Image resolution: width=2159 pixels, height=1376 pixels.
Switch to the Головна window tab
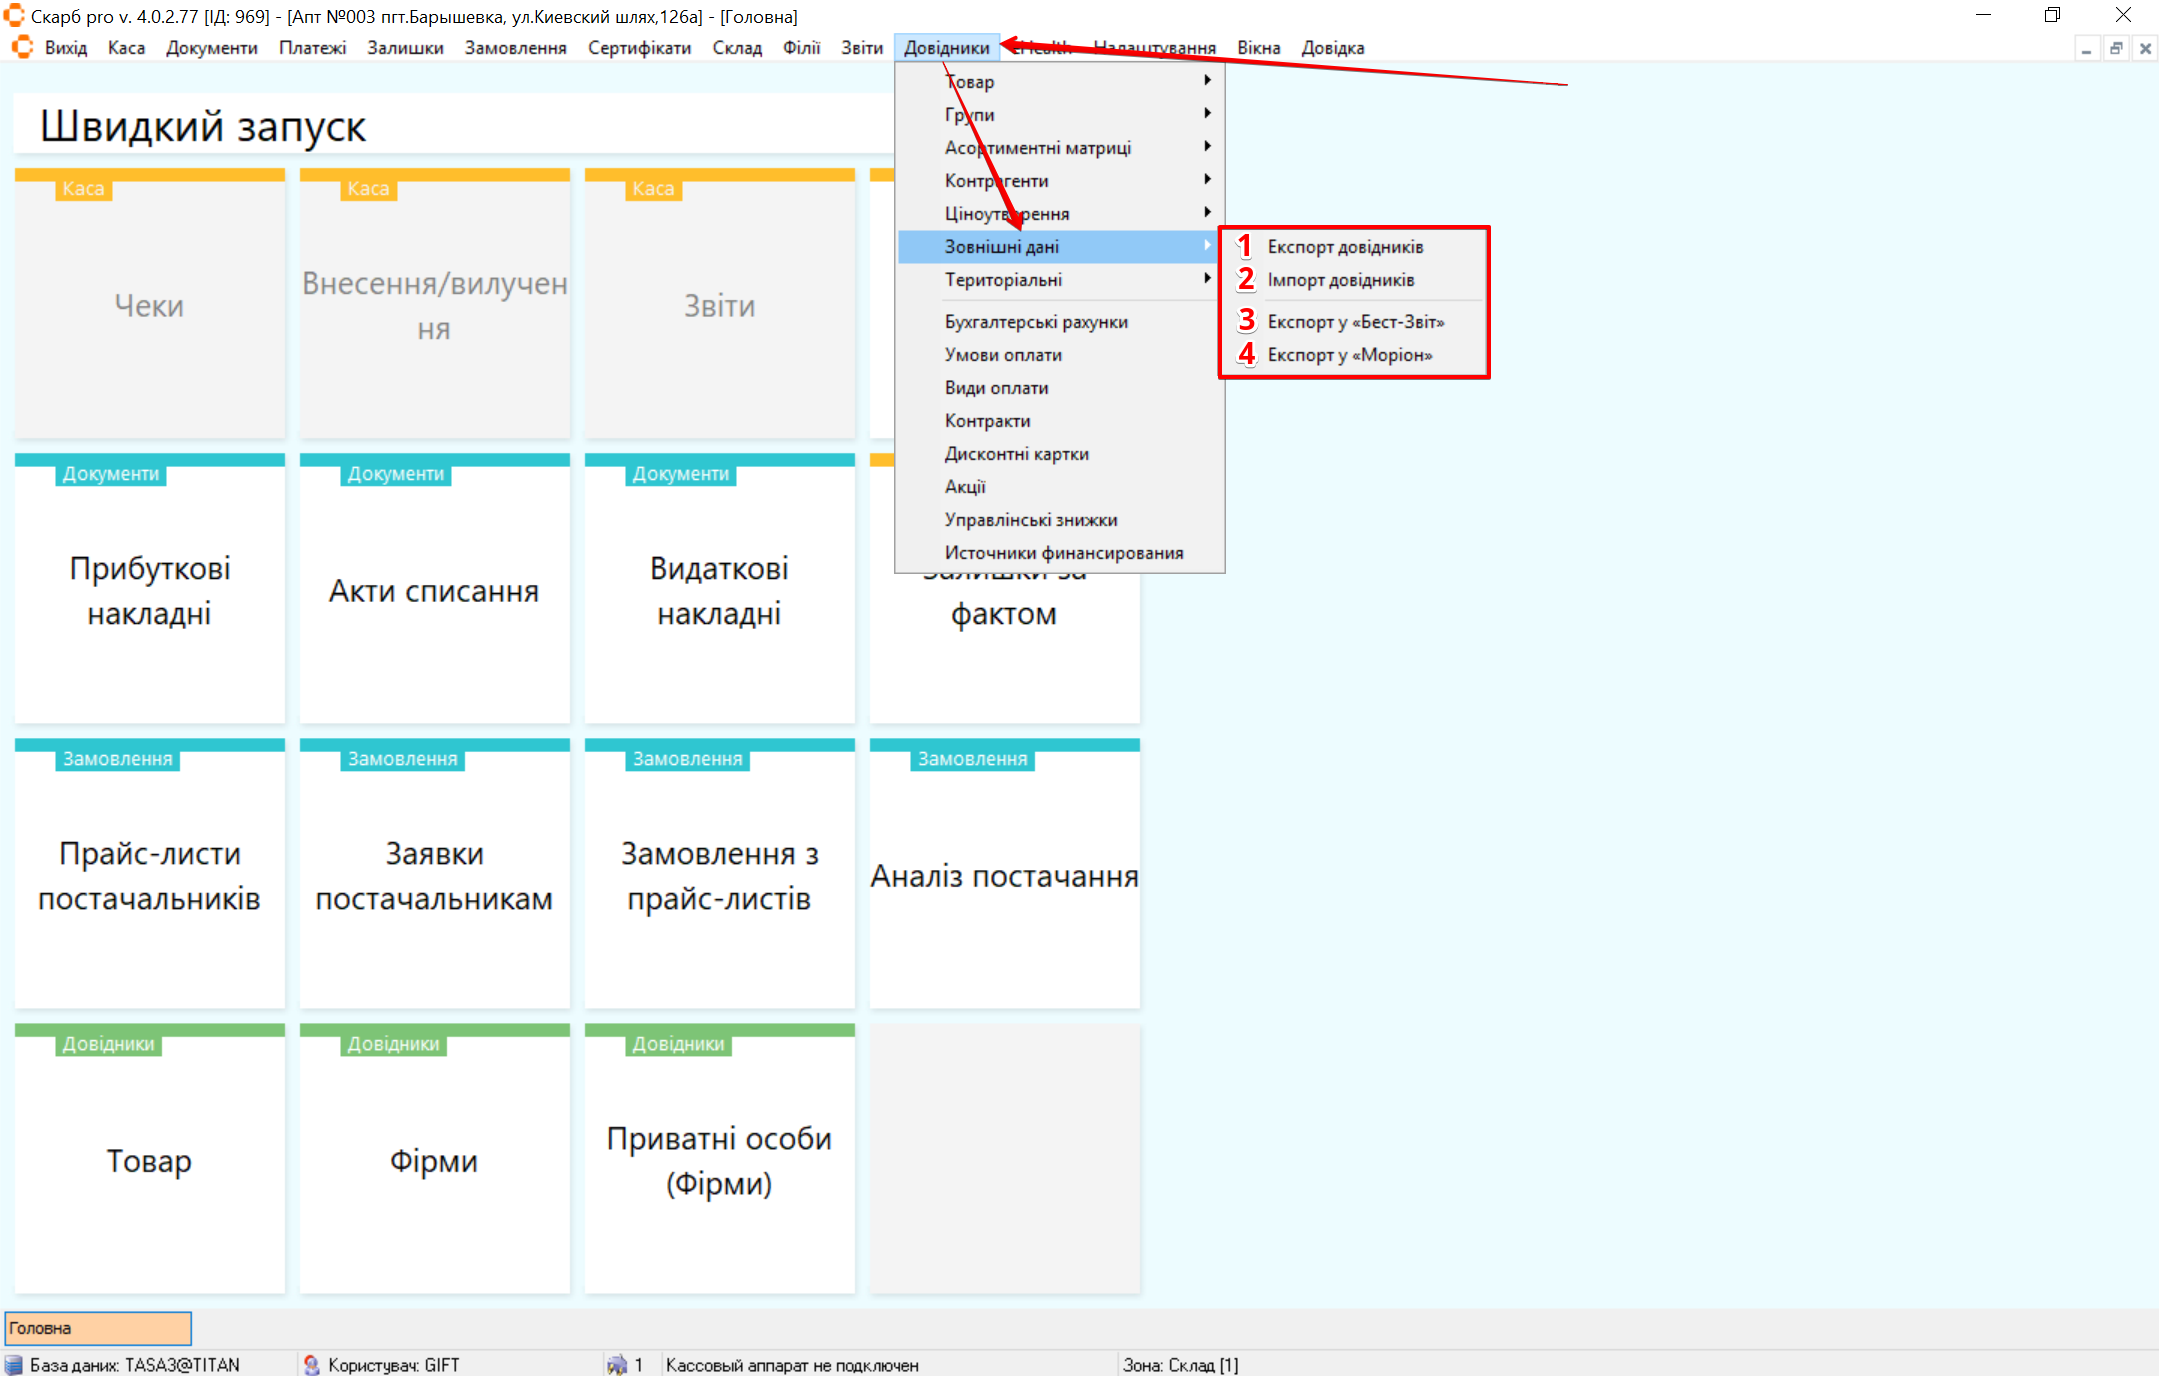coord(98,1328)
